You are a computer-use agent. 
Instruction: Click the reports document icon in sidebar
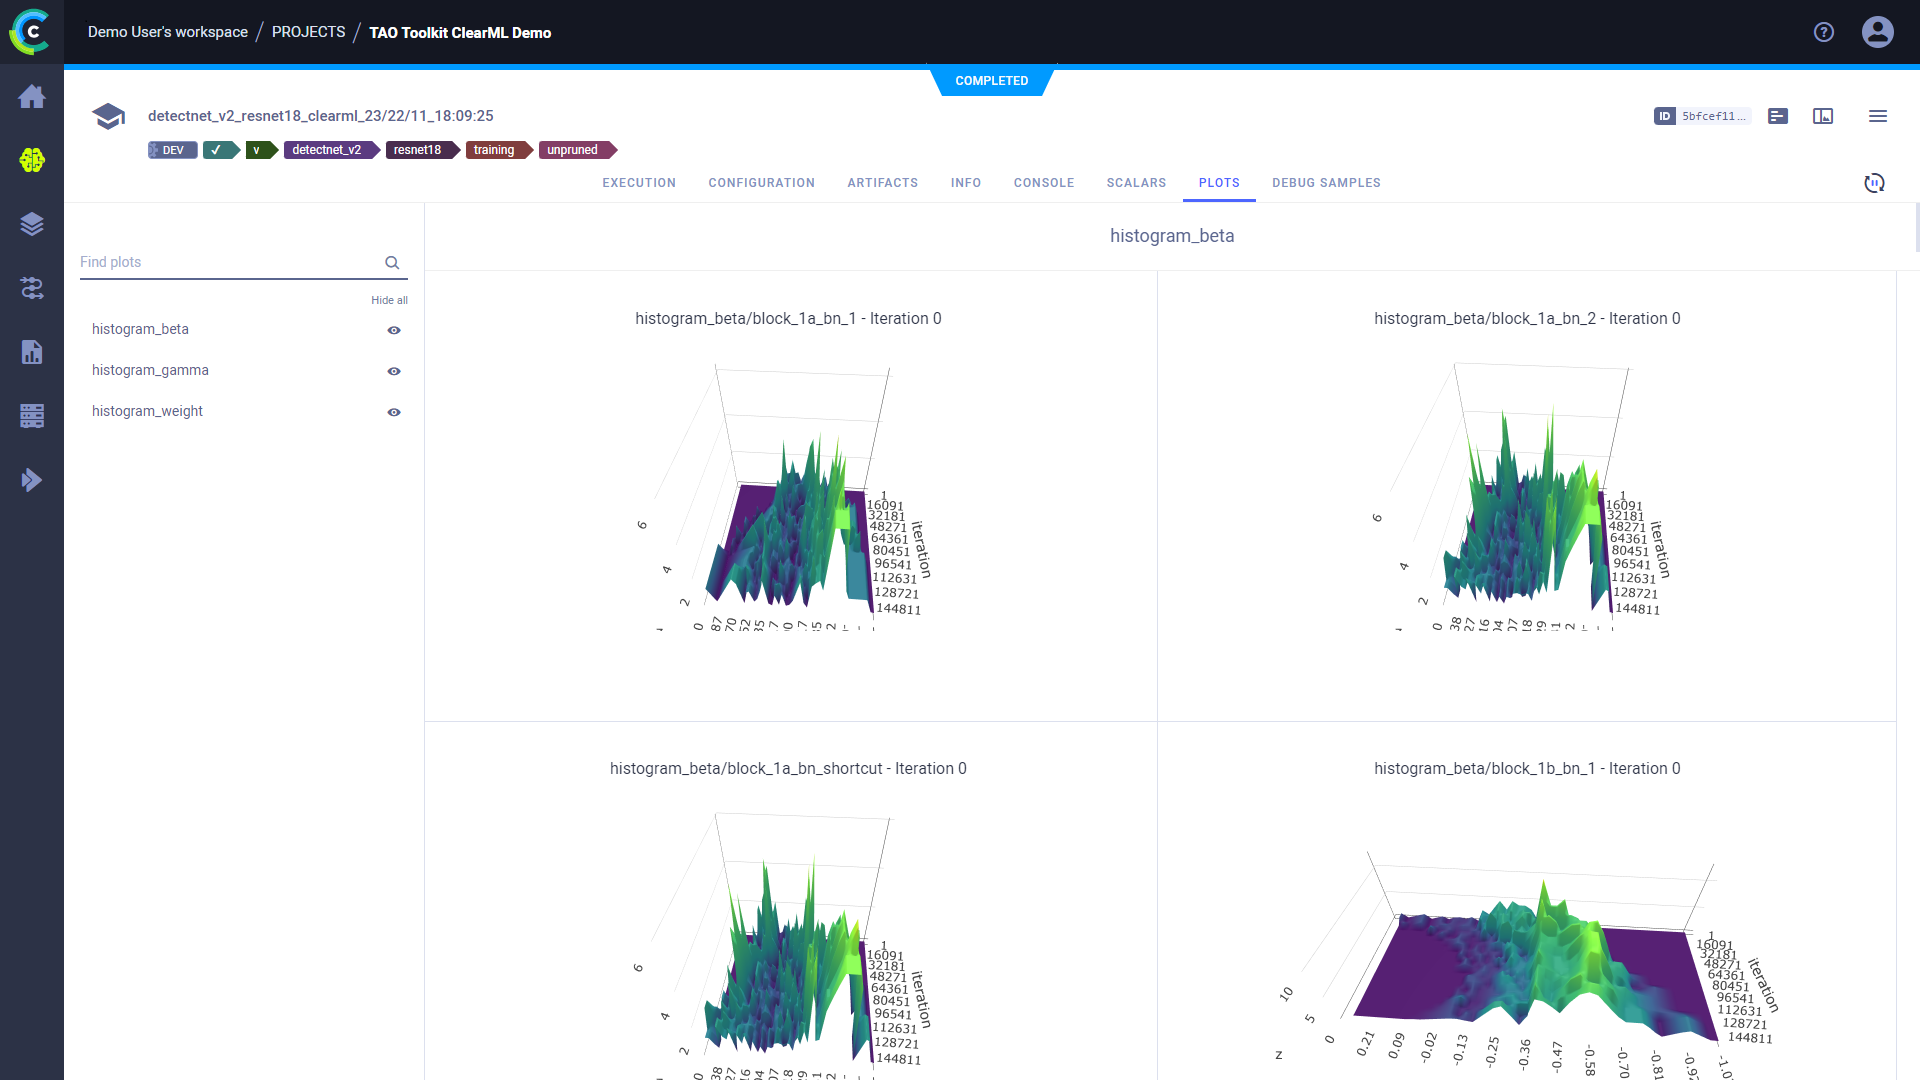[32, 351]
